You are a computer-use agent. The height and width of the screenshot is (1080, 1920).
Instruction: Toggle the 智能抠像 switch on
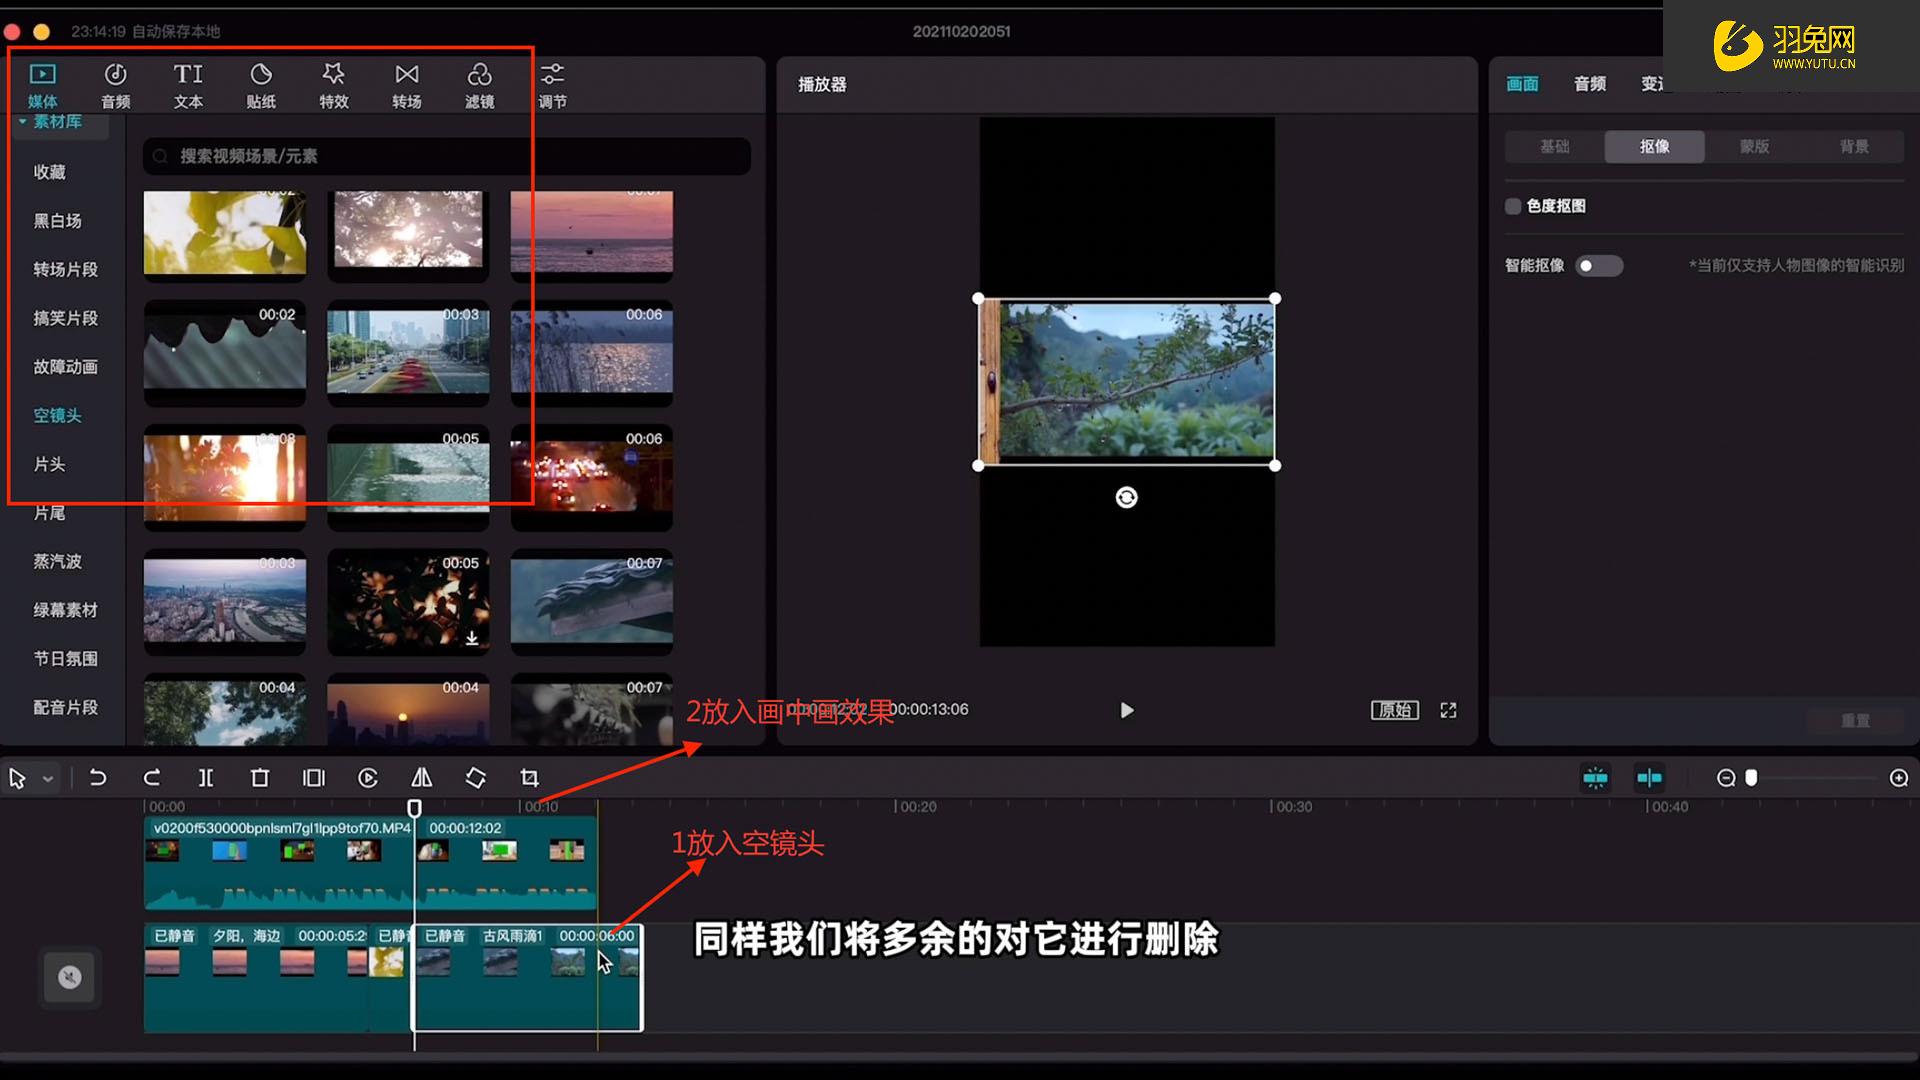pos(1598,265)
